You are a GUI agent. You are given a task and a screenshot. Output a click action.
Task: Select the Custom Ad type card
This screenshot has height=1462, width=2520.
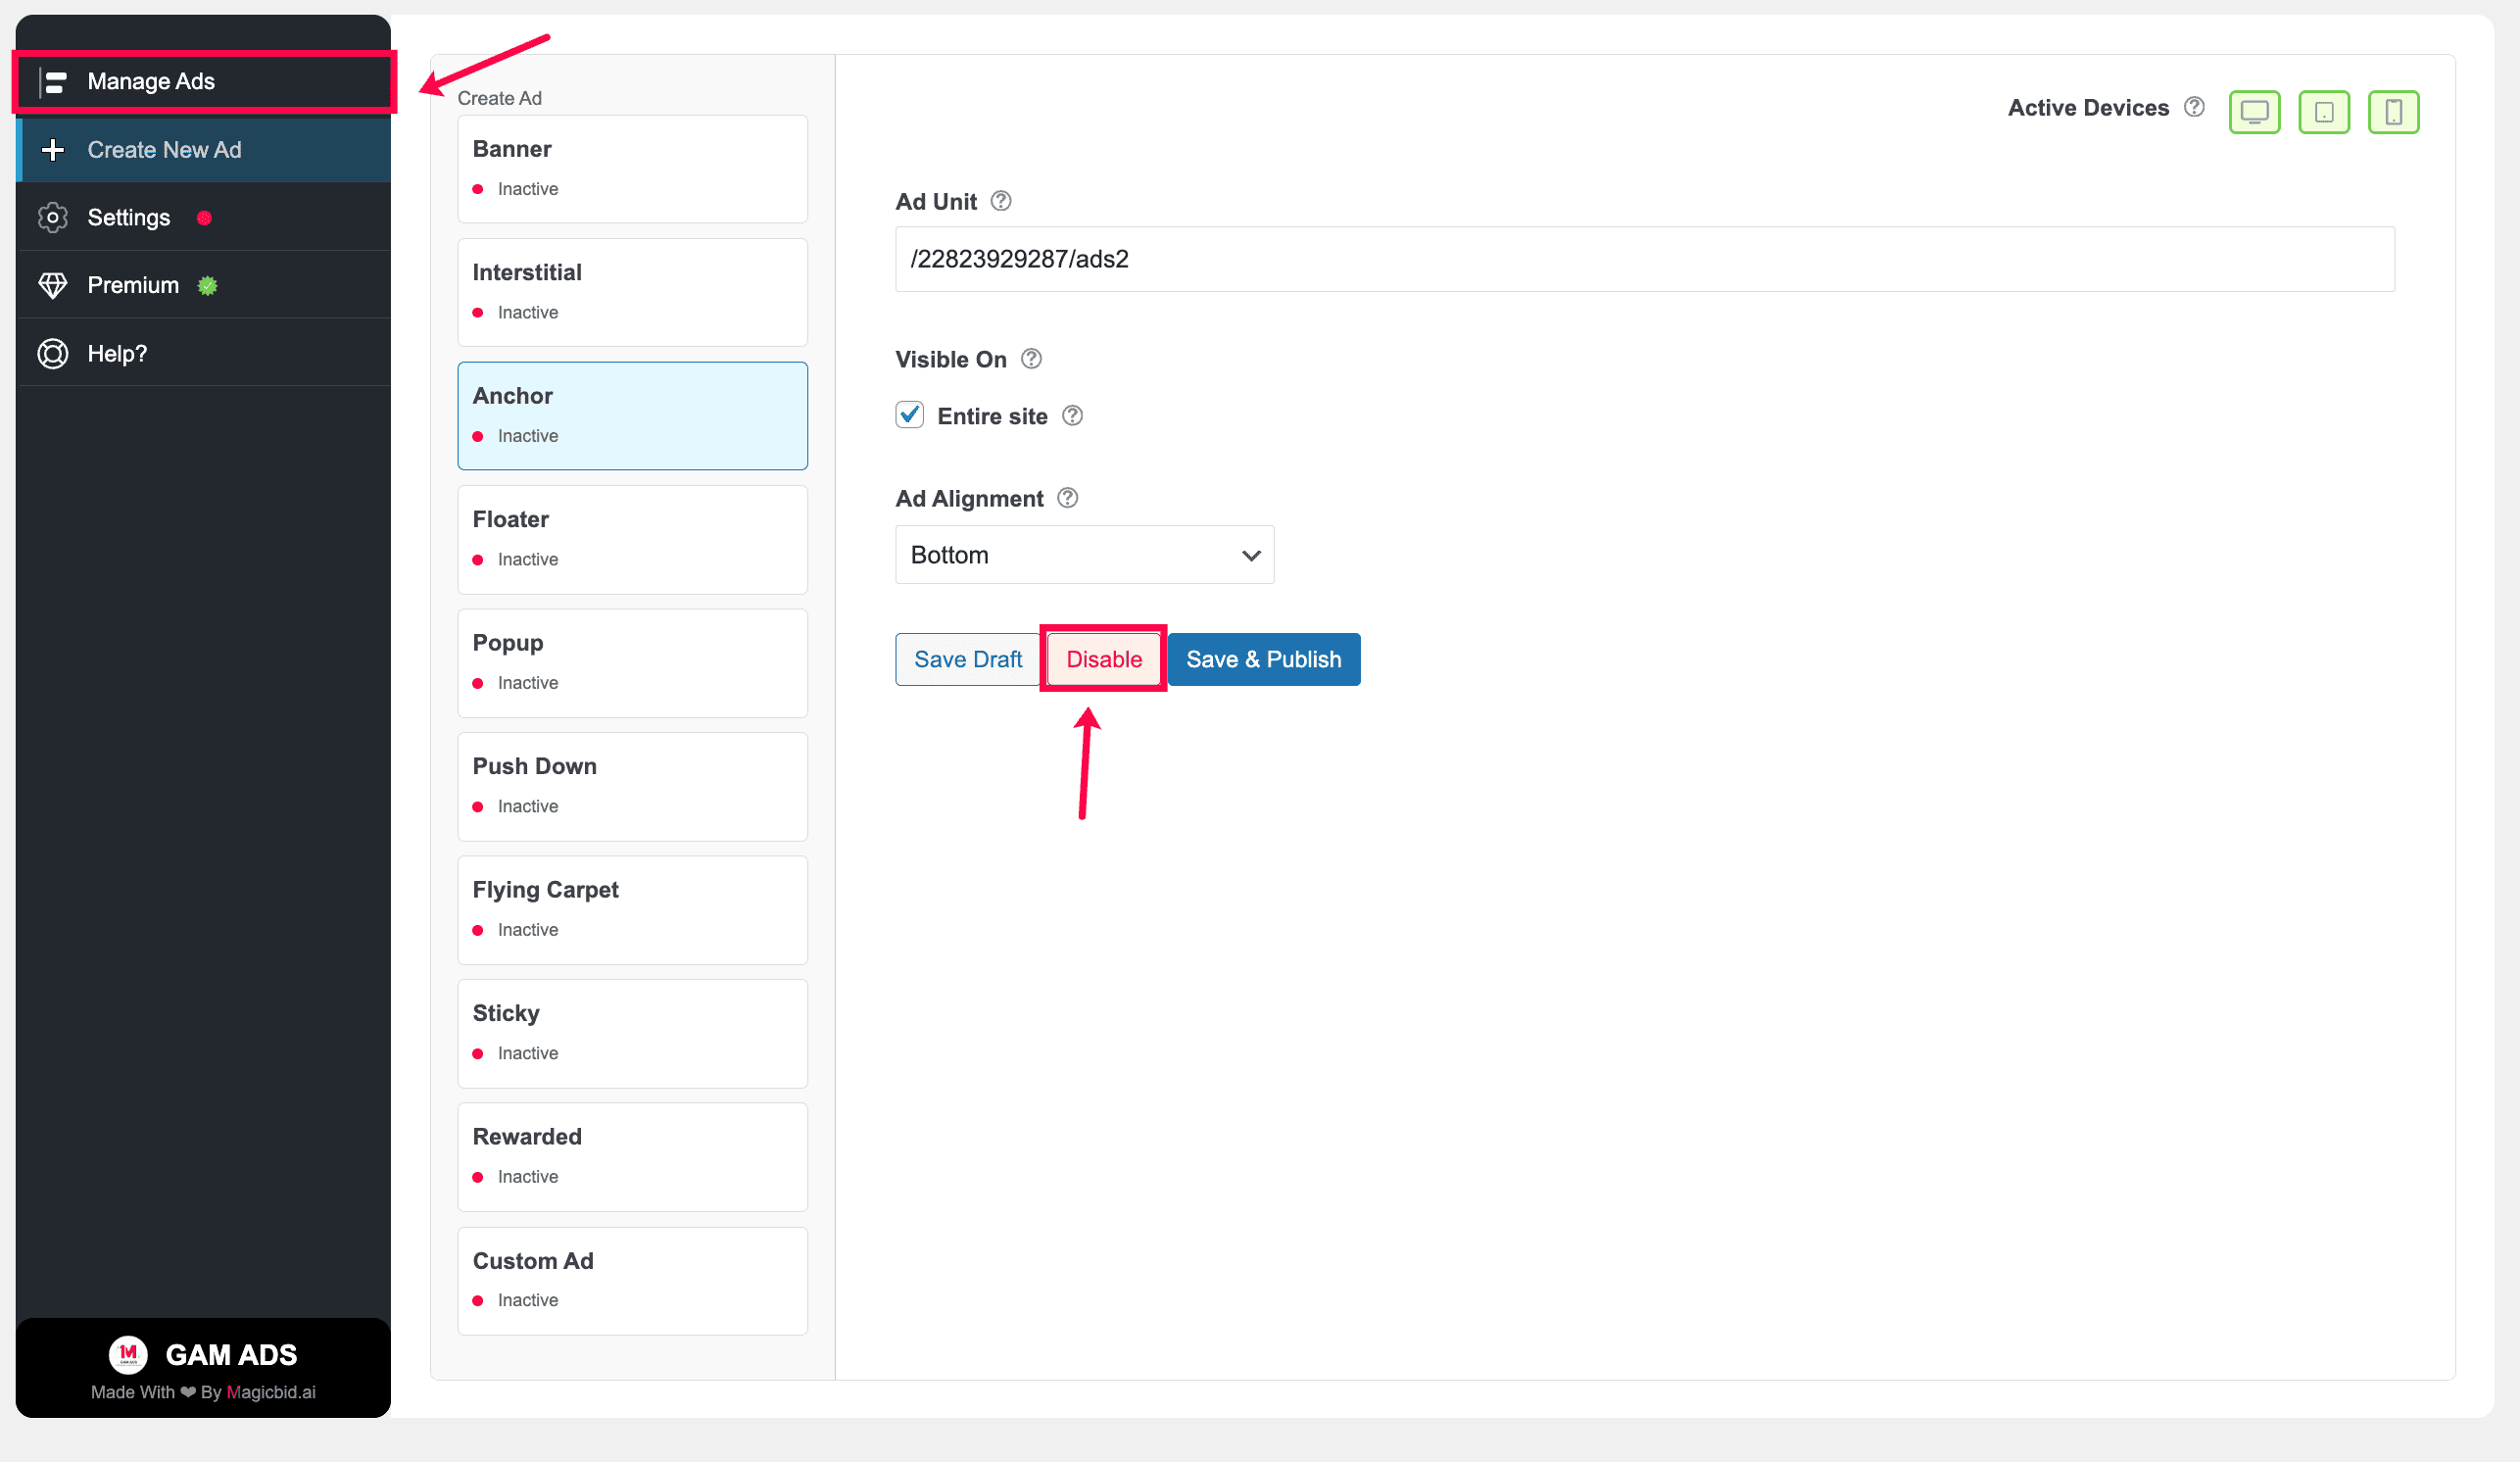tap(633, 1281)
